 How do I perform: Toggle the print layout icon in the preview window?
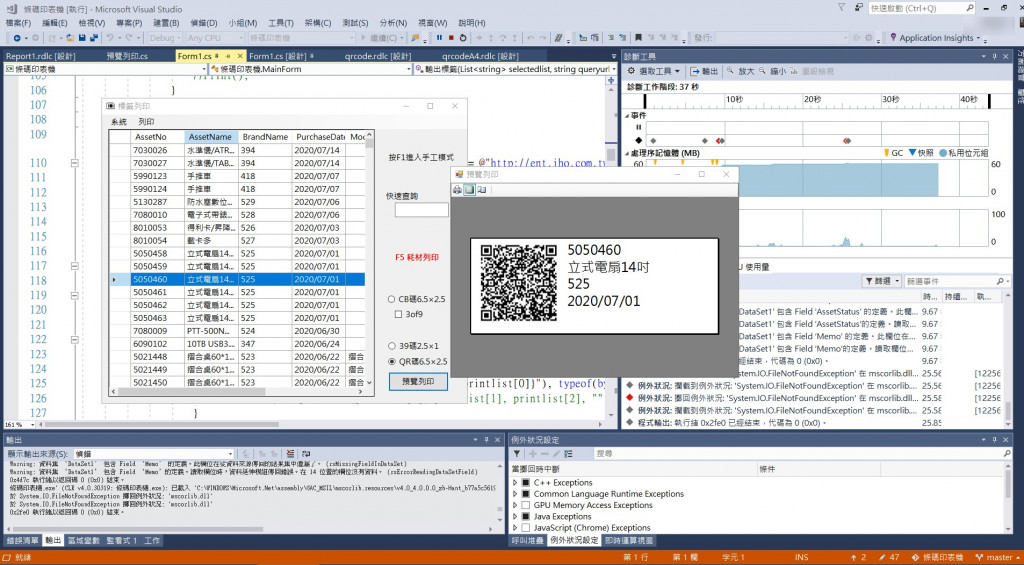click(469, 190)
